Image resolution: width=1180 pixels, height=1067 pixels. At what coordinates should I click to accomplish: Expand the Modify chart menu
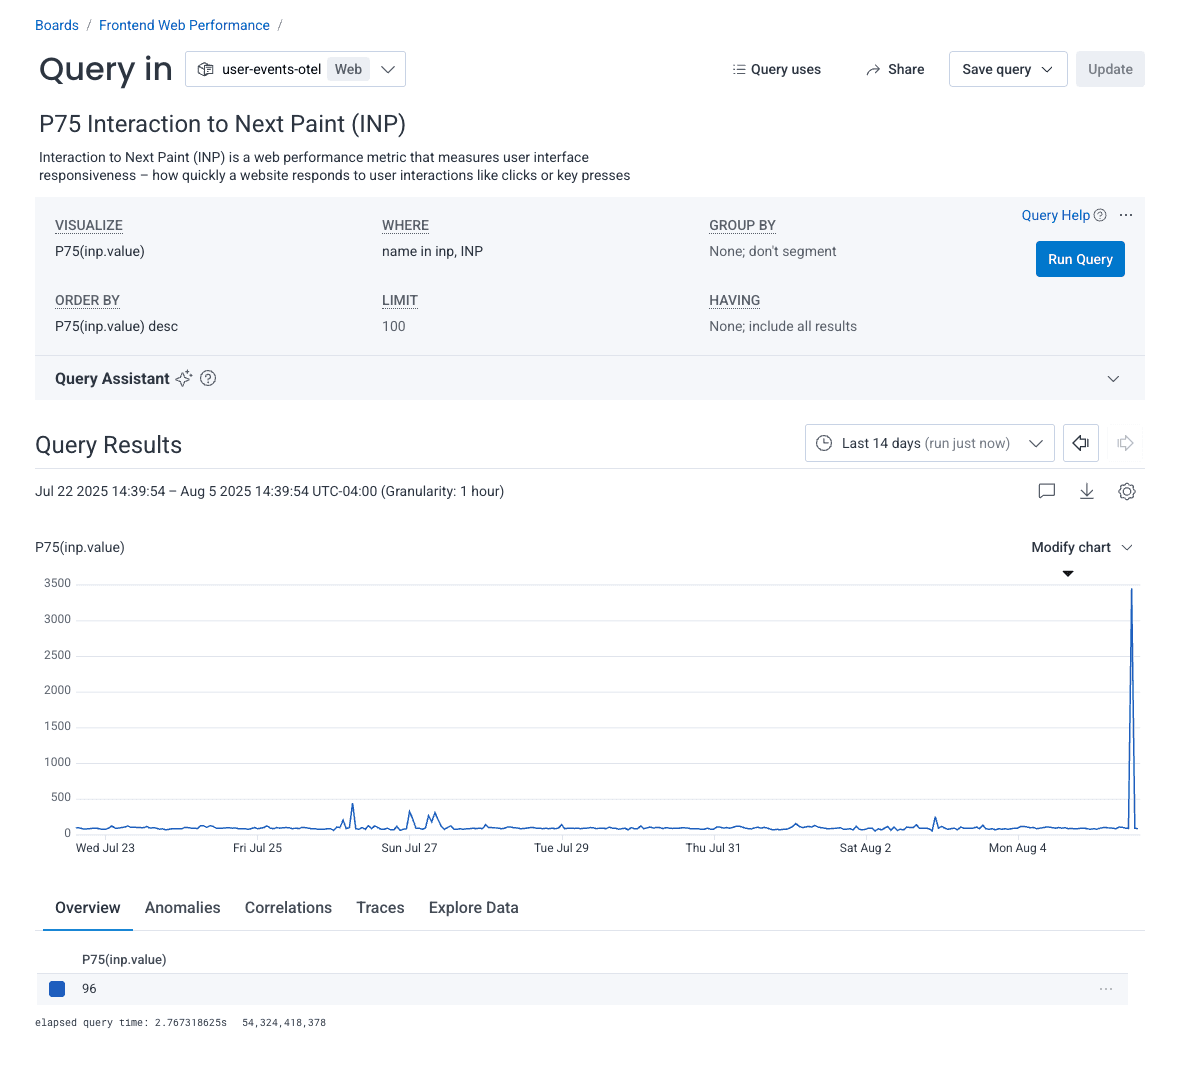pyautogui.click(x=1082, y=547)
